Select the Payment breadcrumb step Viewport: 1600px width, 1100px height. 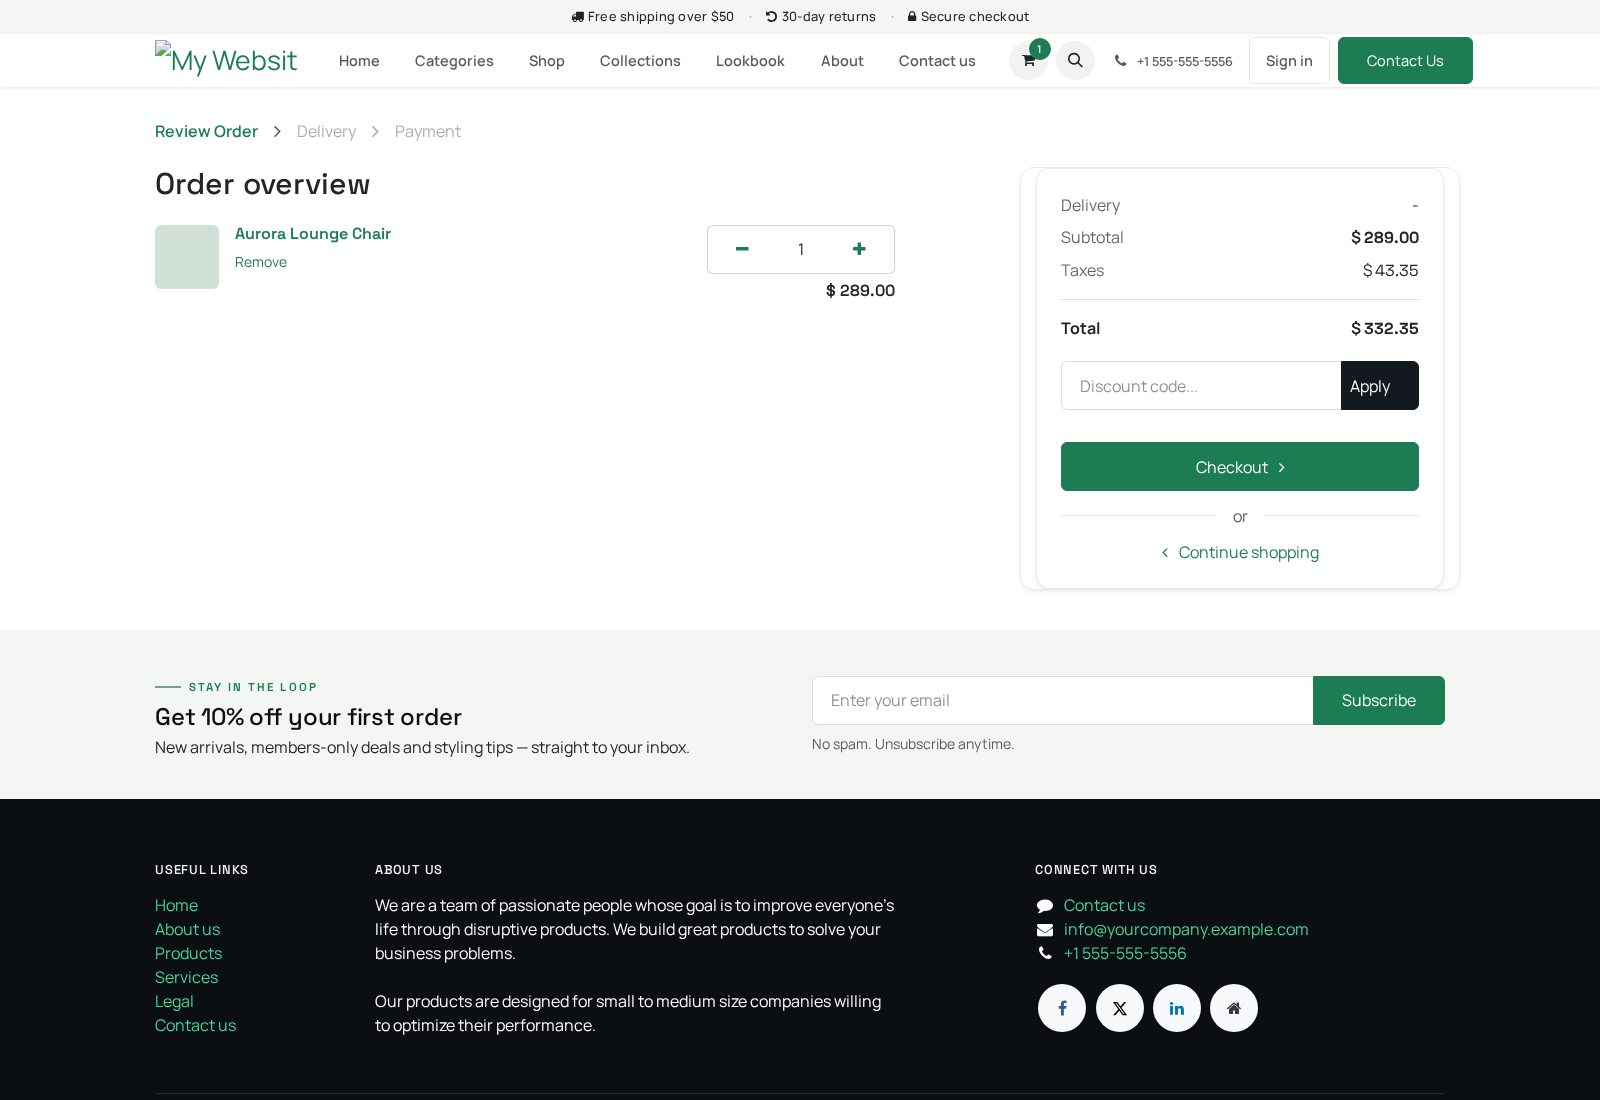(x=428, y=131)
